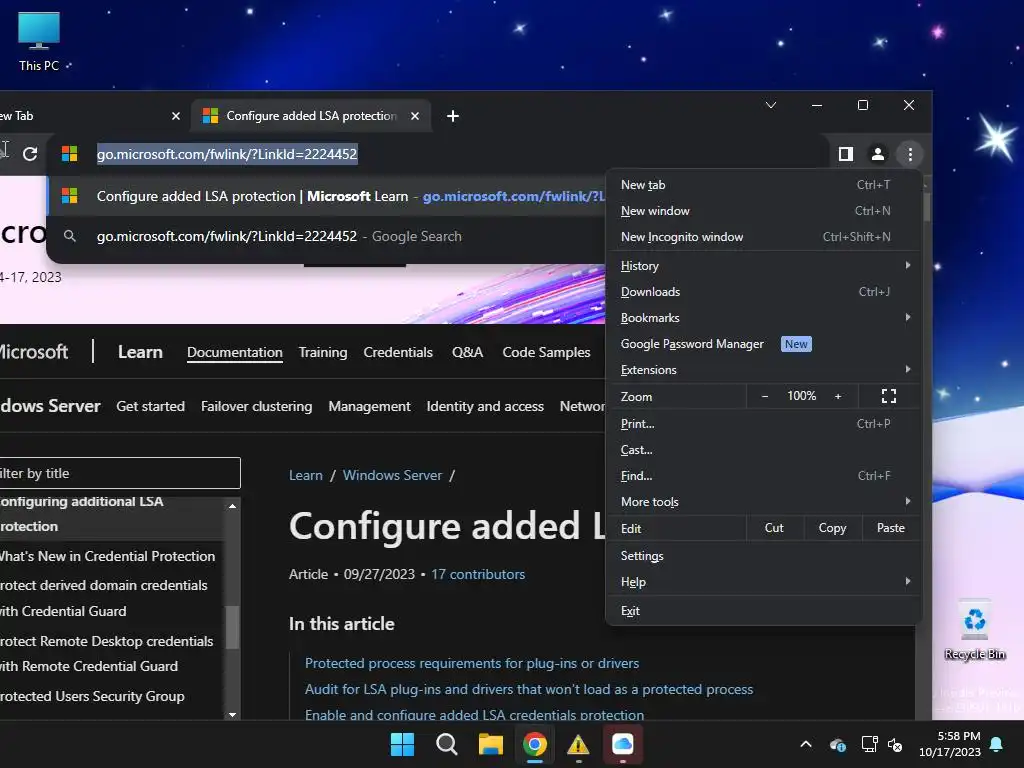Viewport: 1024px width, 768px height.
Task: Choose New window in the menu
Action: coord(763,211)
